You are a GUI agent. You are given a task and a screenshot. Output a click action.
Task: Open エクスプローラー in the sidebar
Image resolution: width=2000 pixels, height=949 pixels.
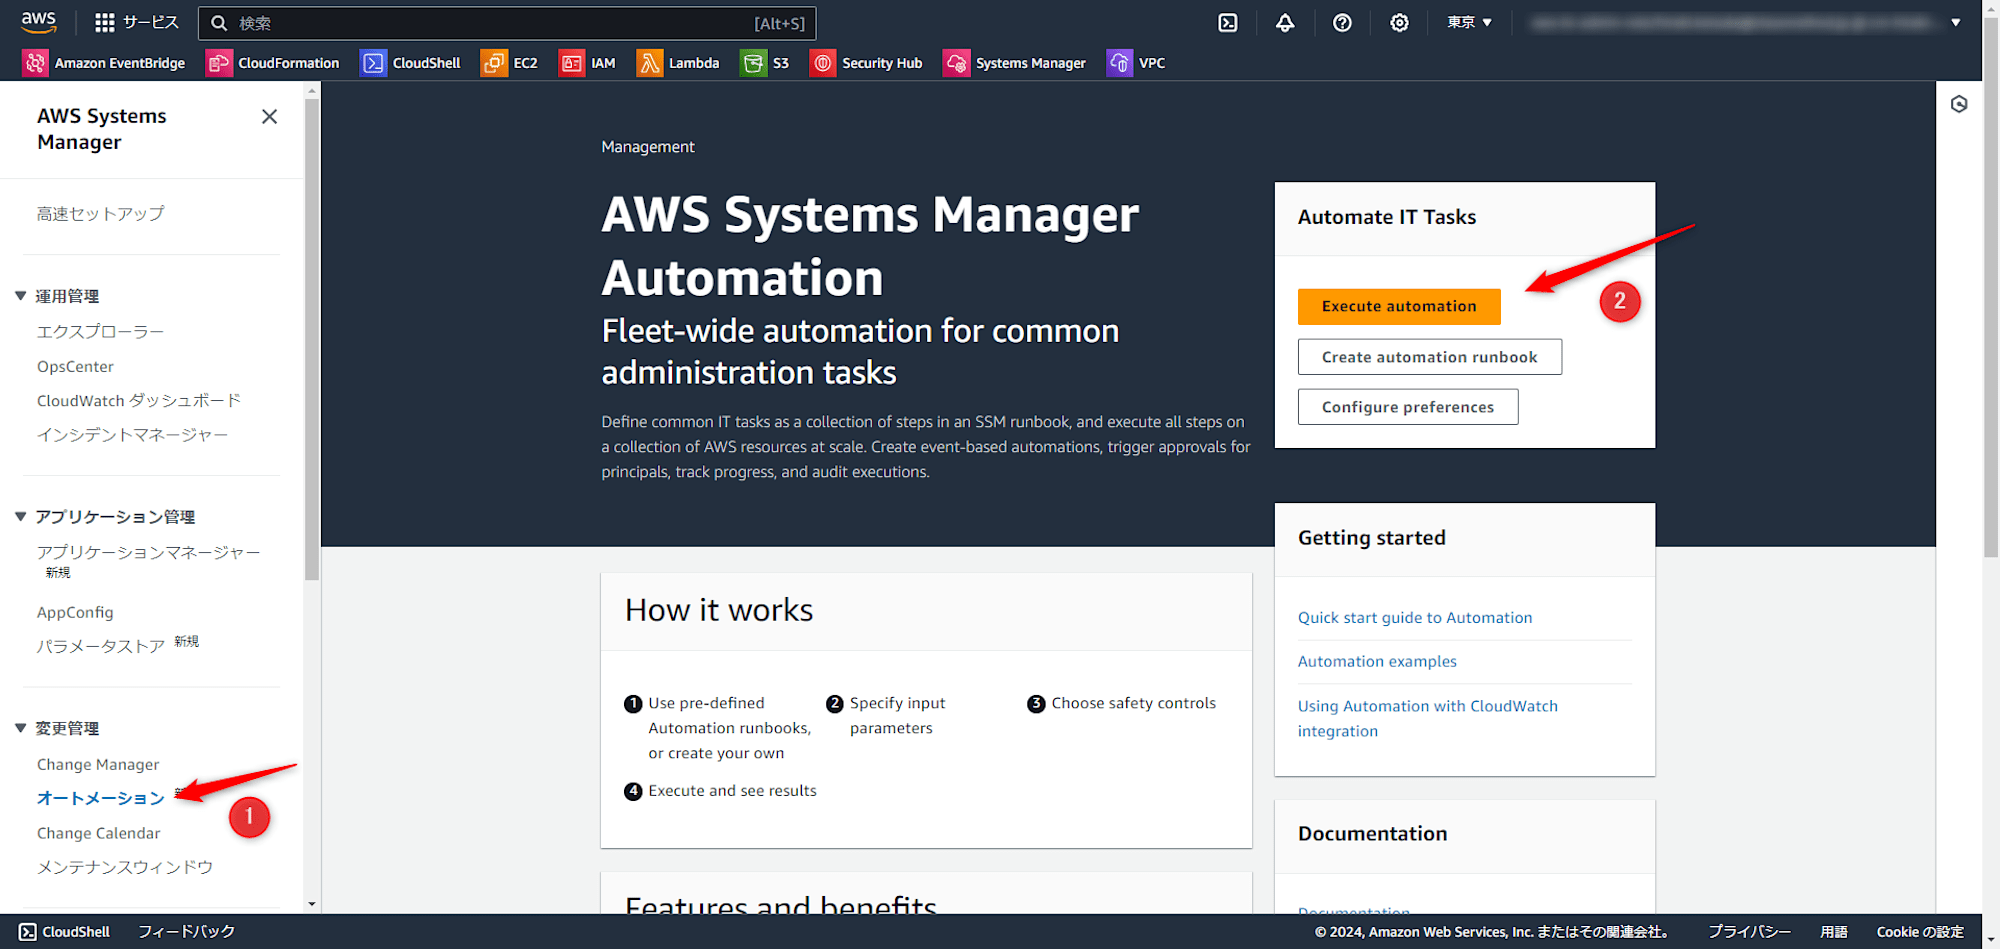100,332
